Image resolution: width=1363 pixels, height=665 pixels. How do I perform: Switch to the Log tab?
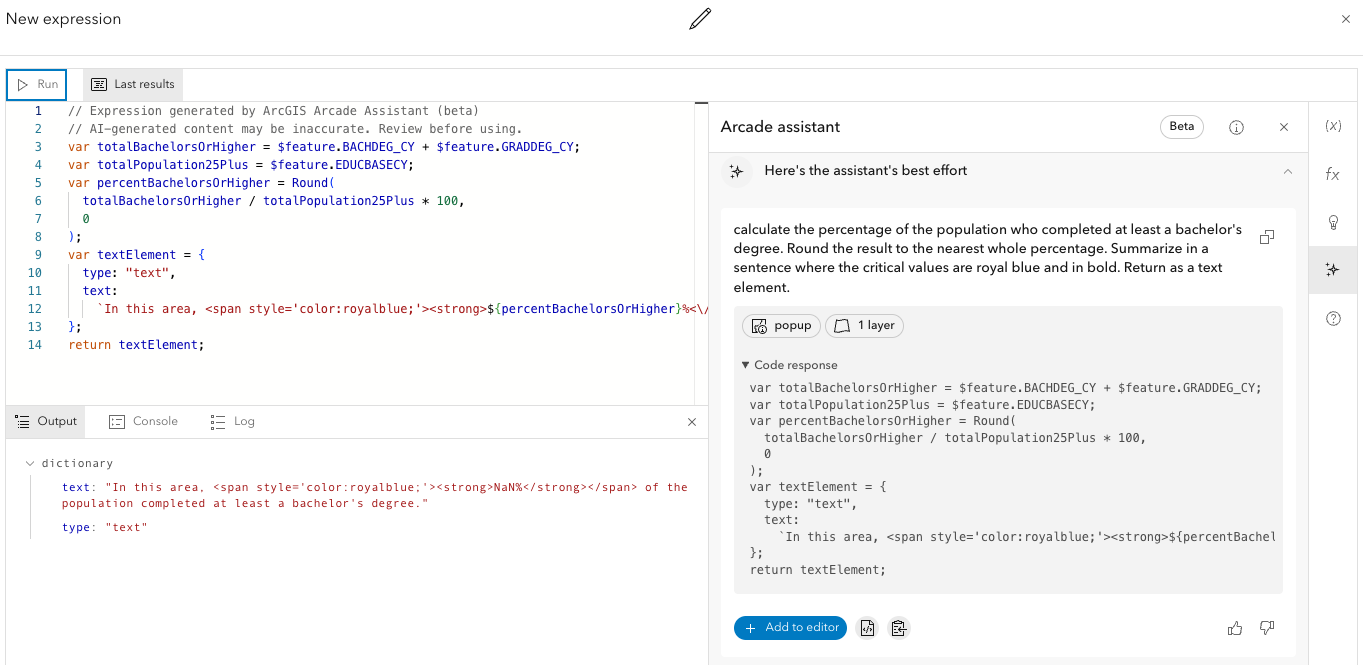(233, 422)
